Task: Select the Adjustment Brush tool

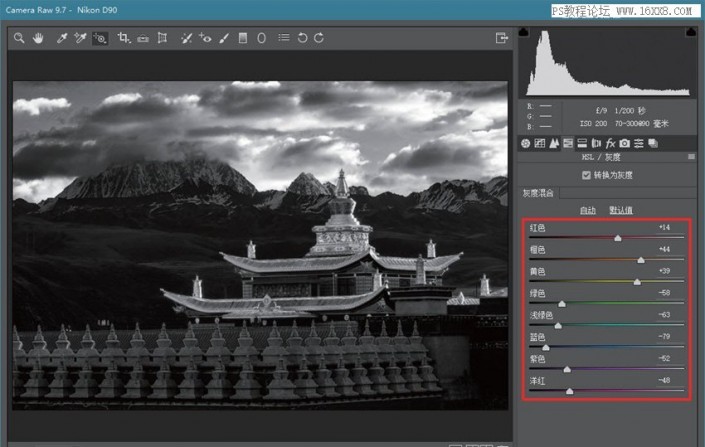Action: click(x=224, y=38)
